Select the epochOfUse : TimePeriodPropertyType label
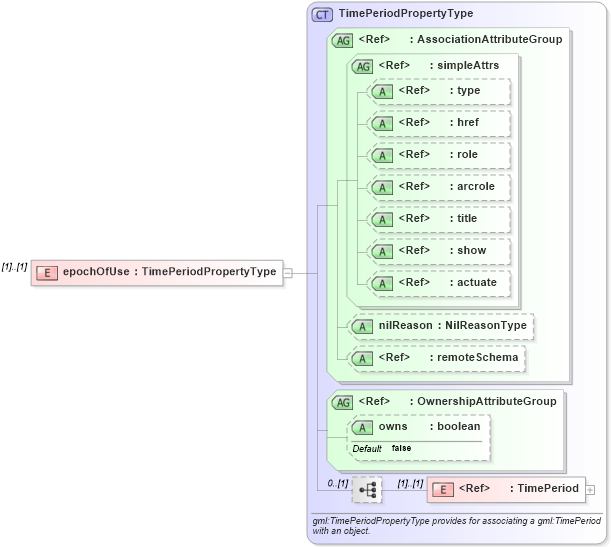The width and height of the screenshot is (611, 547). tap(170, 271)
